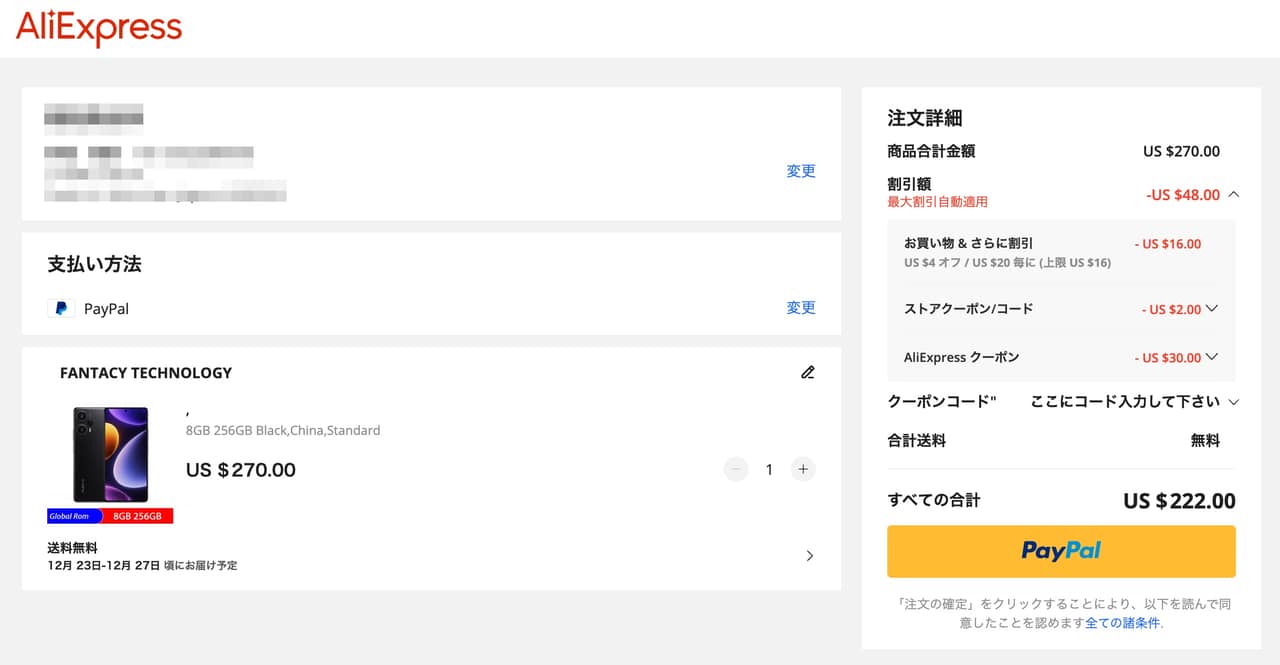Click the 8GB 256GB Black variant description
This screenshot has width=1280, height=665.
(283, 431)
